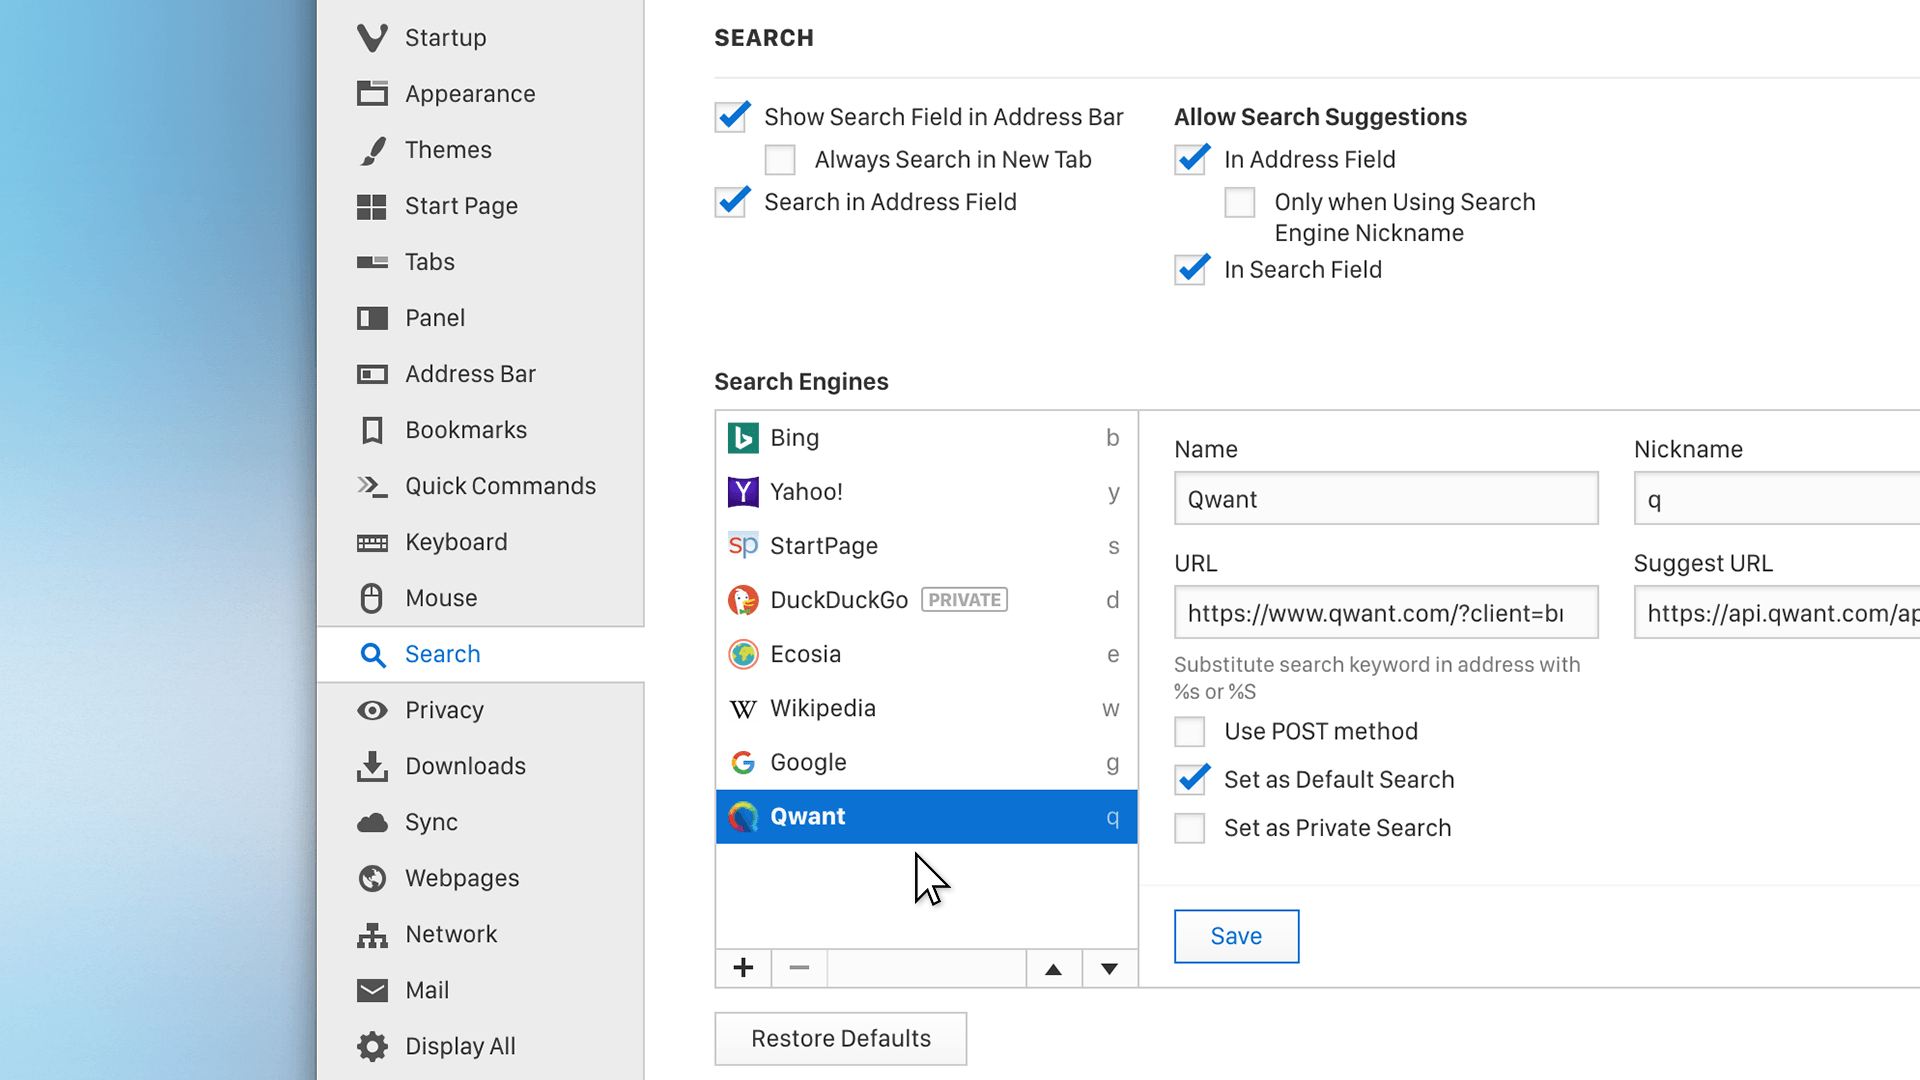
Task: Select the DuckDuckGo search engine entry
Action: tap(838, 600)
